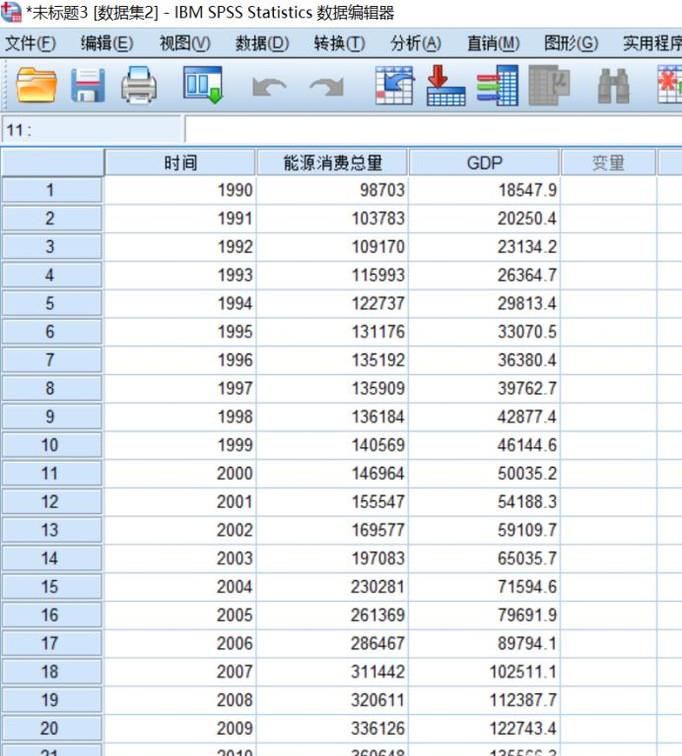The width and height of the screenshot is (682, 756).
Task: Click the GDP cell 122743.4
Action: tap(484, 728)
